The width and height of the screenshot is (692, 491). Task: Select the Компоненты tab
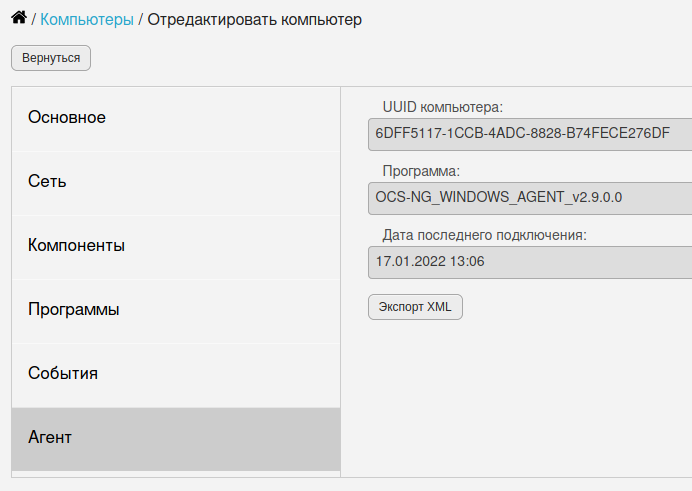[x=176, y=247]
